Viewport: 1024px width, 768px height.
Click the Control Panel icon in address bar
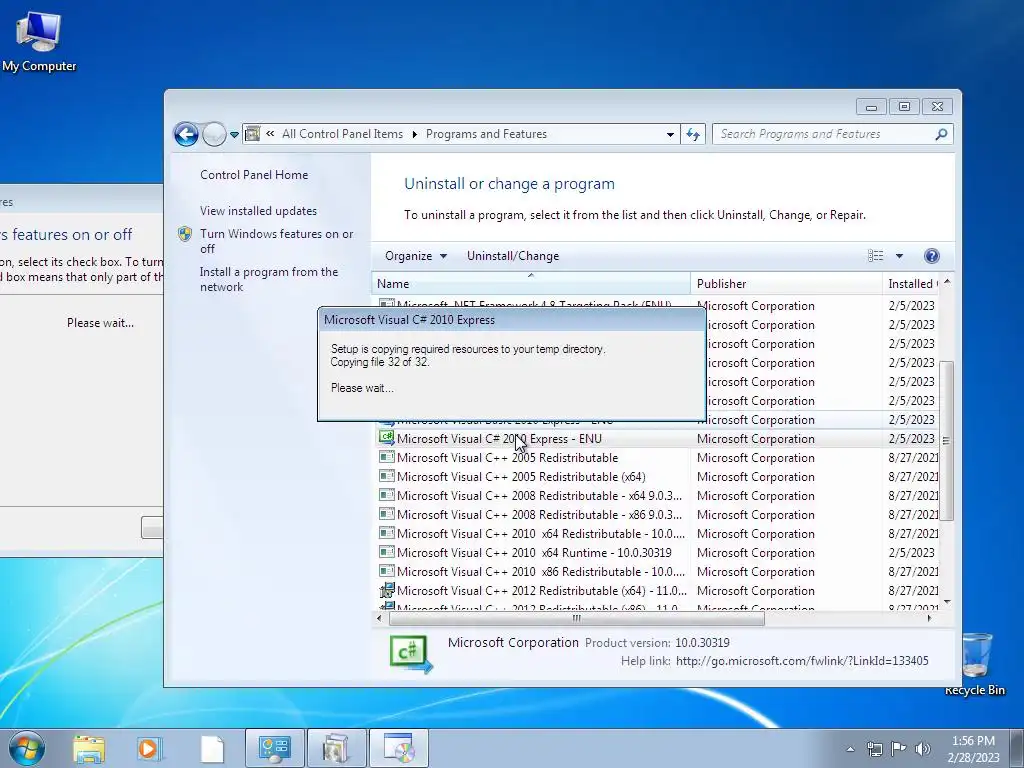(x=252, y=134)
